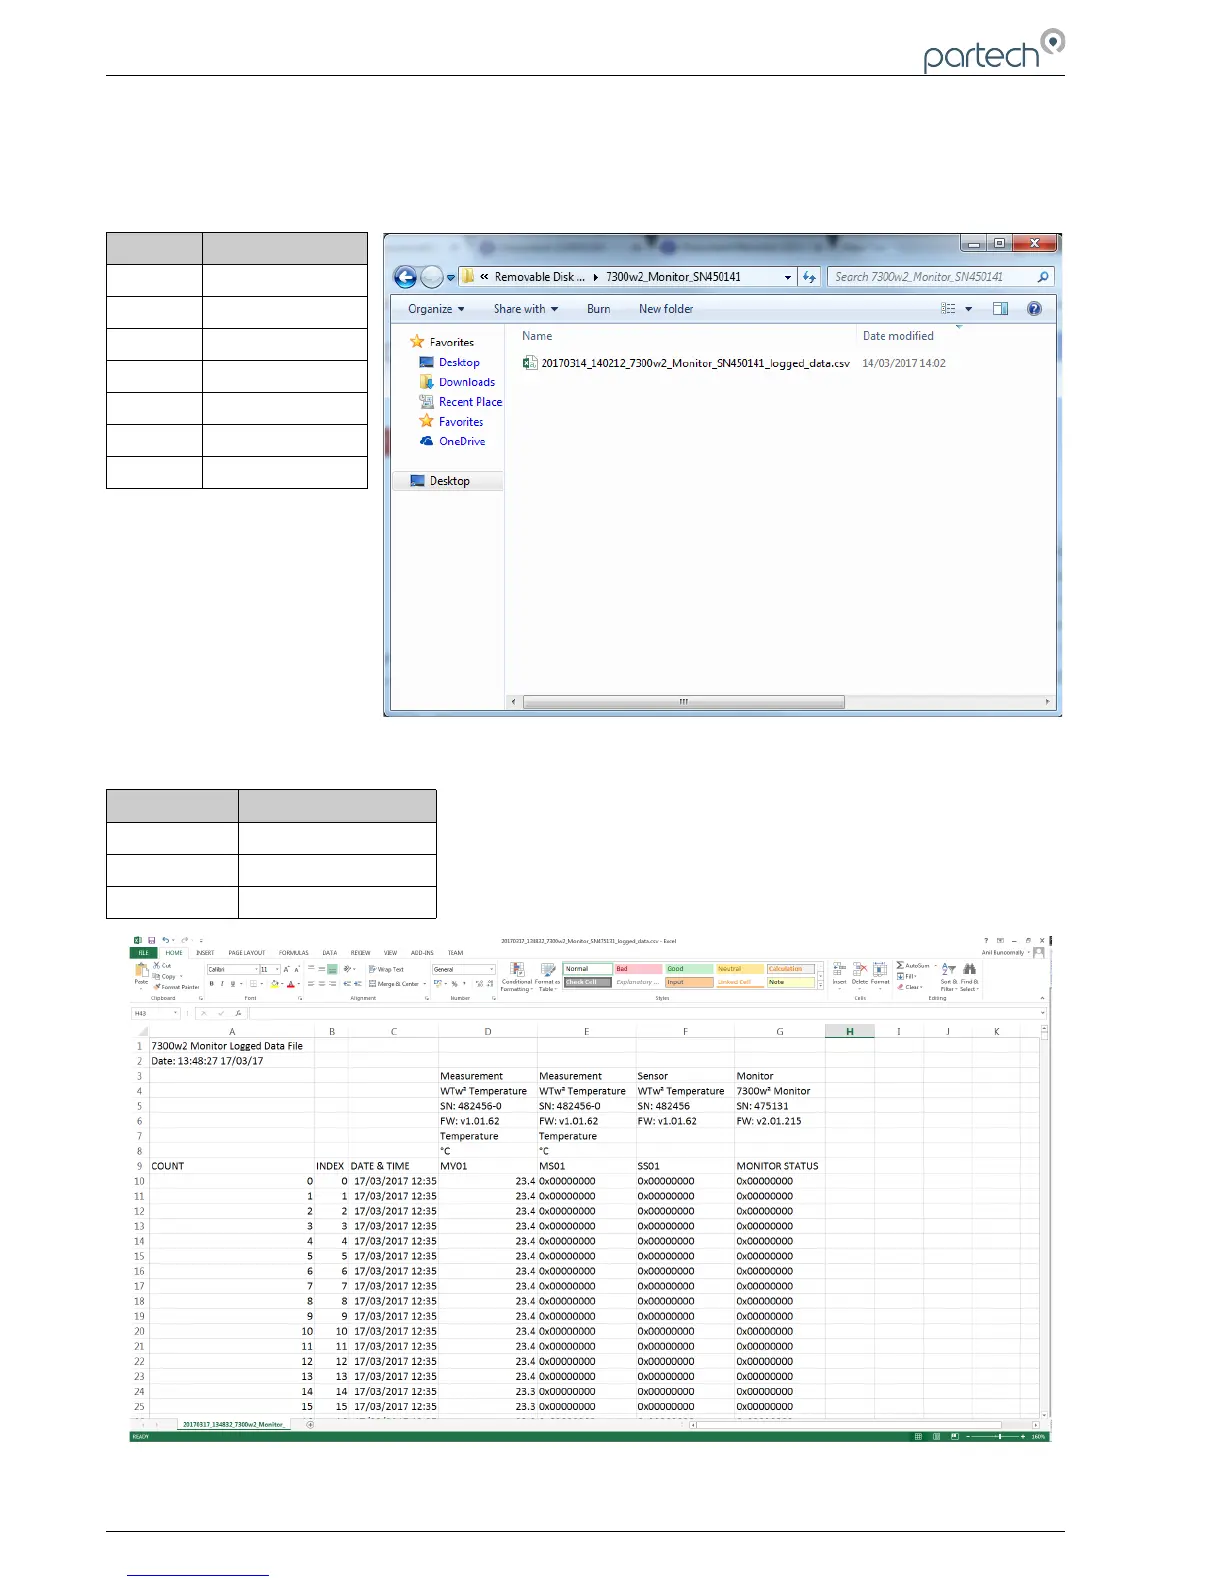Screen dimensions: 1224x1584
Task: Open the Organize dropdown menu
Action: coord(436,309)
